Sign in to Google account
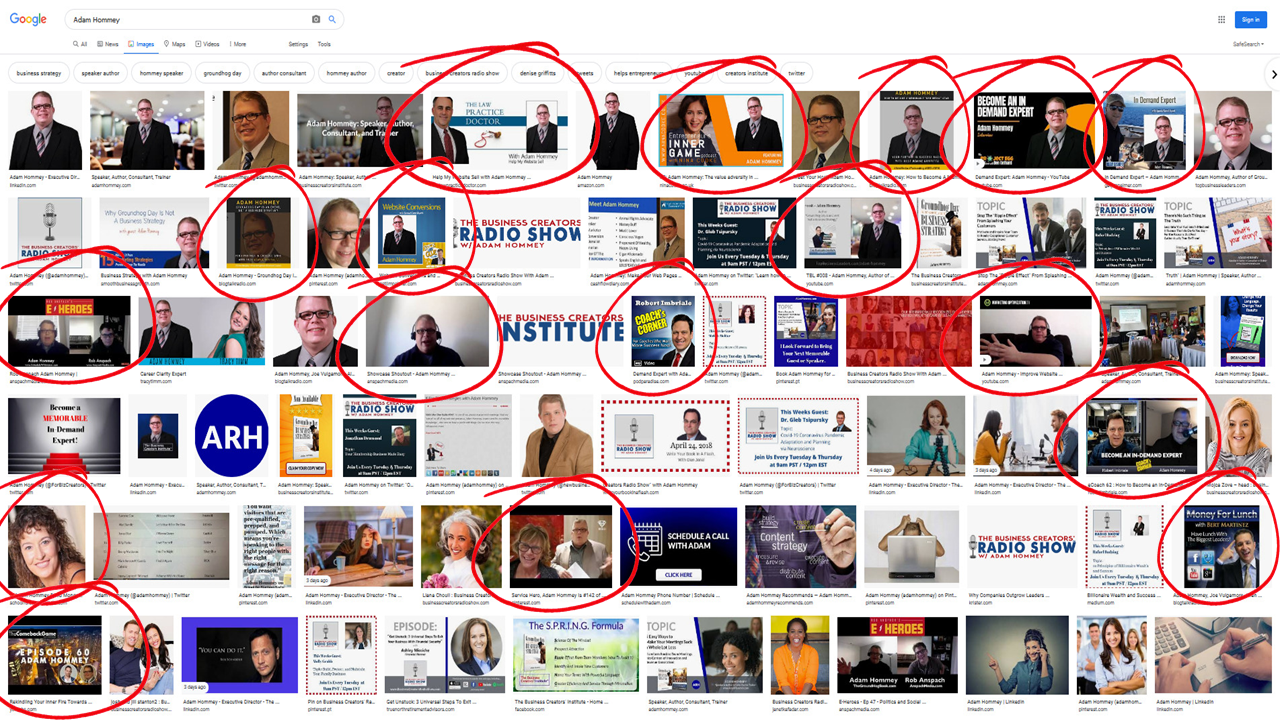The width and height of the screenshot is (1280, 720). tap(1250, 19)
